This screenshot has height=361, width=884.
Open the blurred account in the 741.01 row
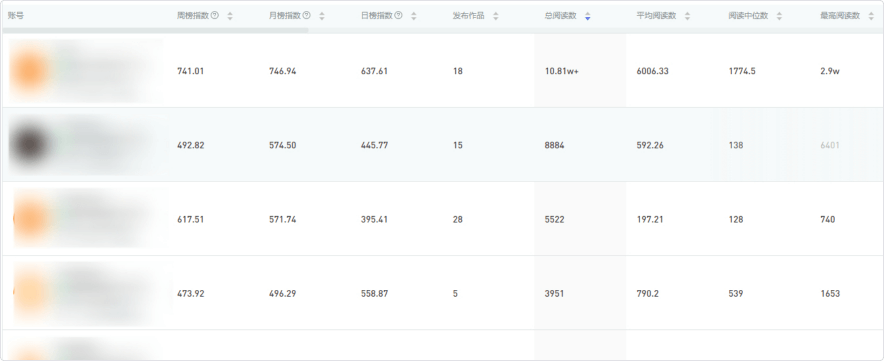point(85,71)
